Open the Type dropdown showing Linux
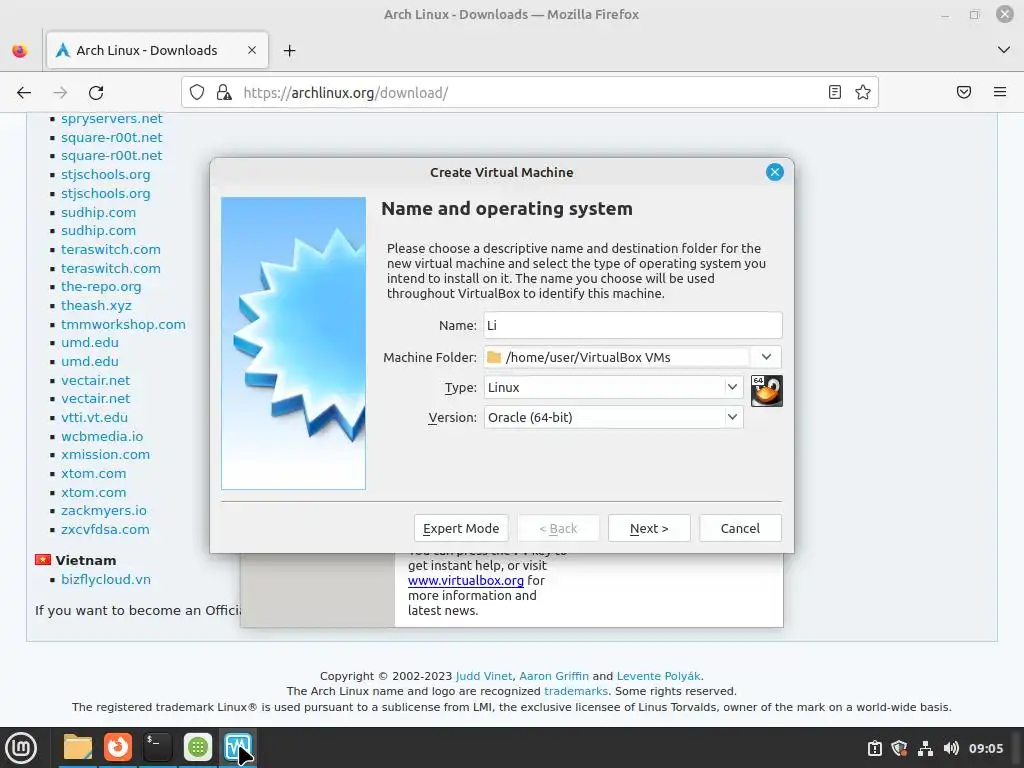The width and height of the screenshot is (1024, 768). click(x=613, y=387)
